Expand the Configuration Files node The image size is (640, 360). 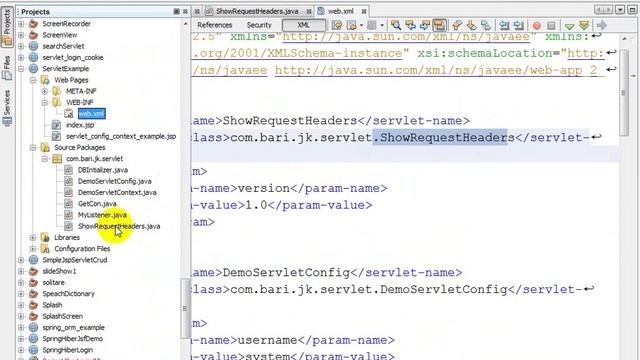pos(33,249)
